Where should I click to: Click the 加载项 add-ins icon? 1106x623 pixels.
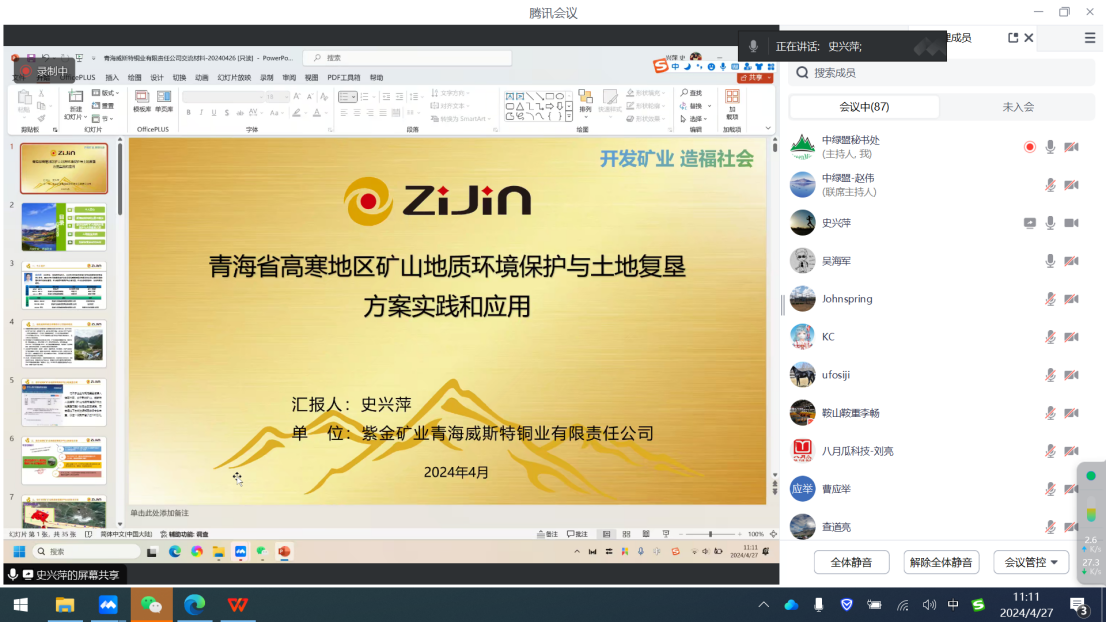click(x=732, y=105)
